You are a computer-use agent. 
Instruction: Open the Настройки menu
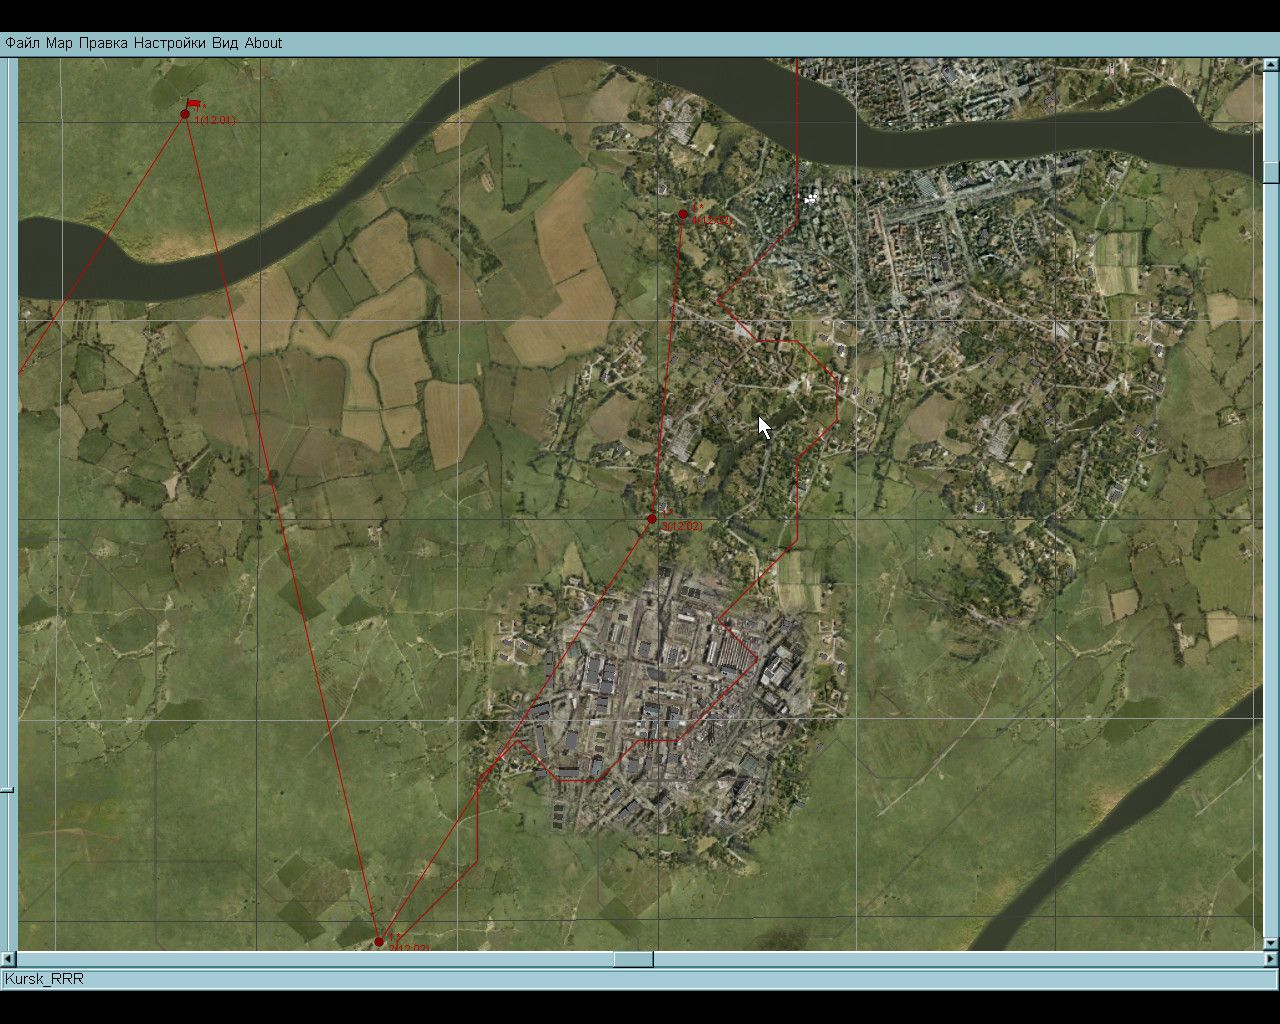170,43
